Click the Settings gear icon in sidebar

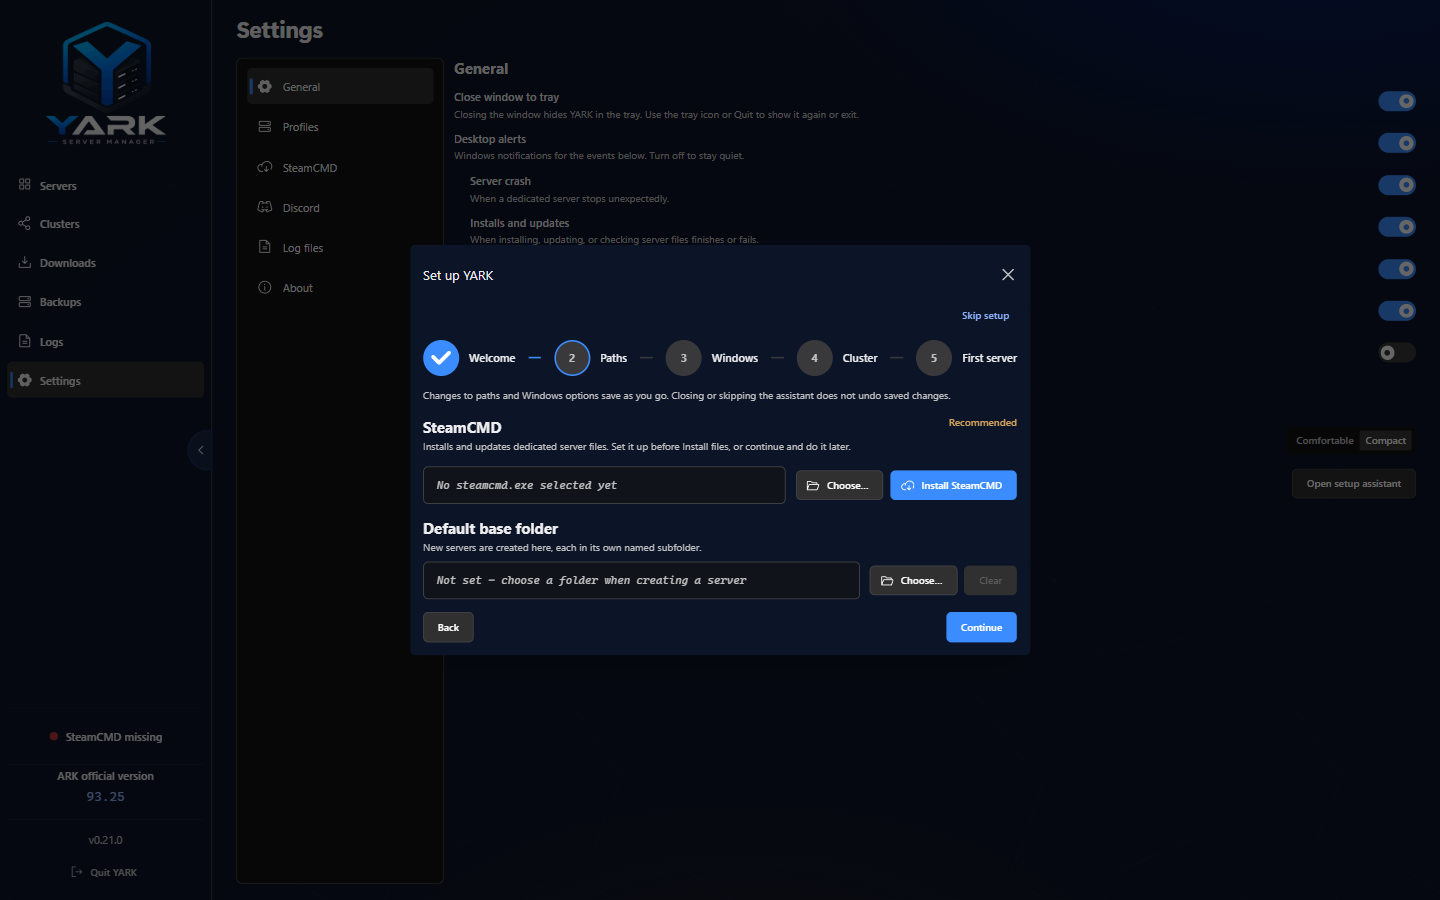tap(24, 380)
